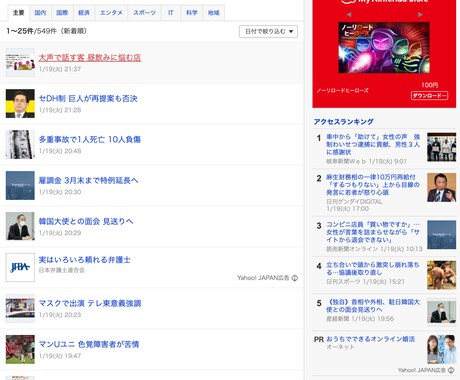This screenshot has height=380, width=460.
Task: Open headline 多重事故で1人死亡 10人負傷
Action: [x=90, y=139]
